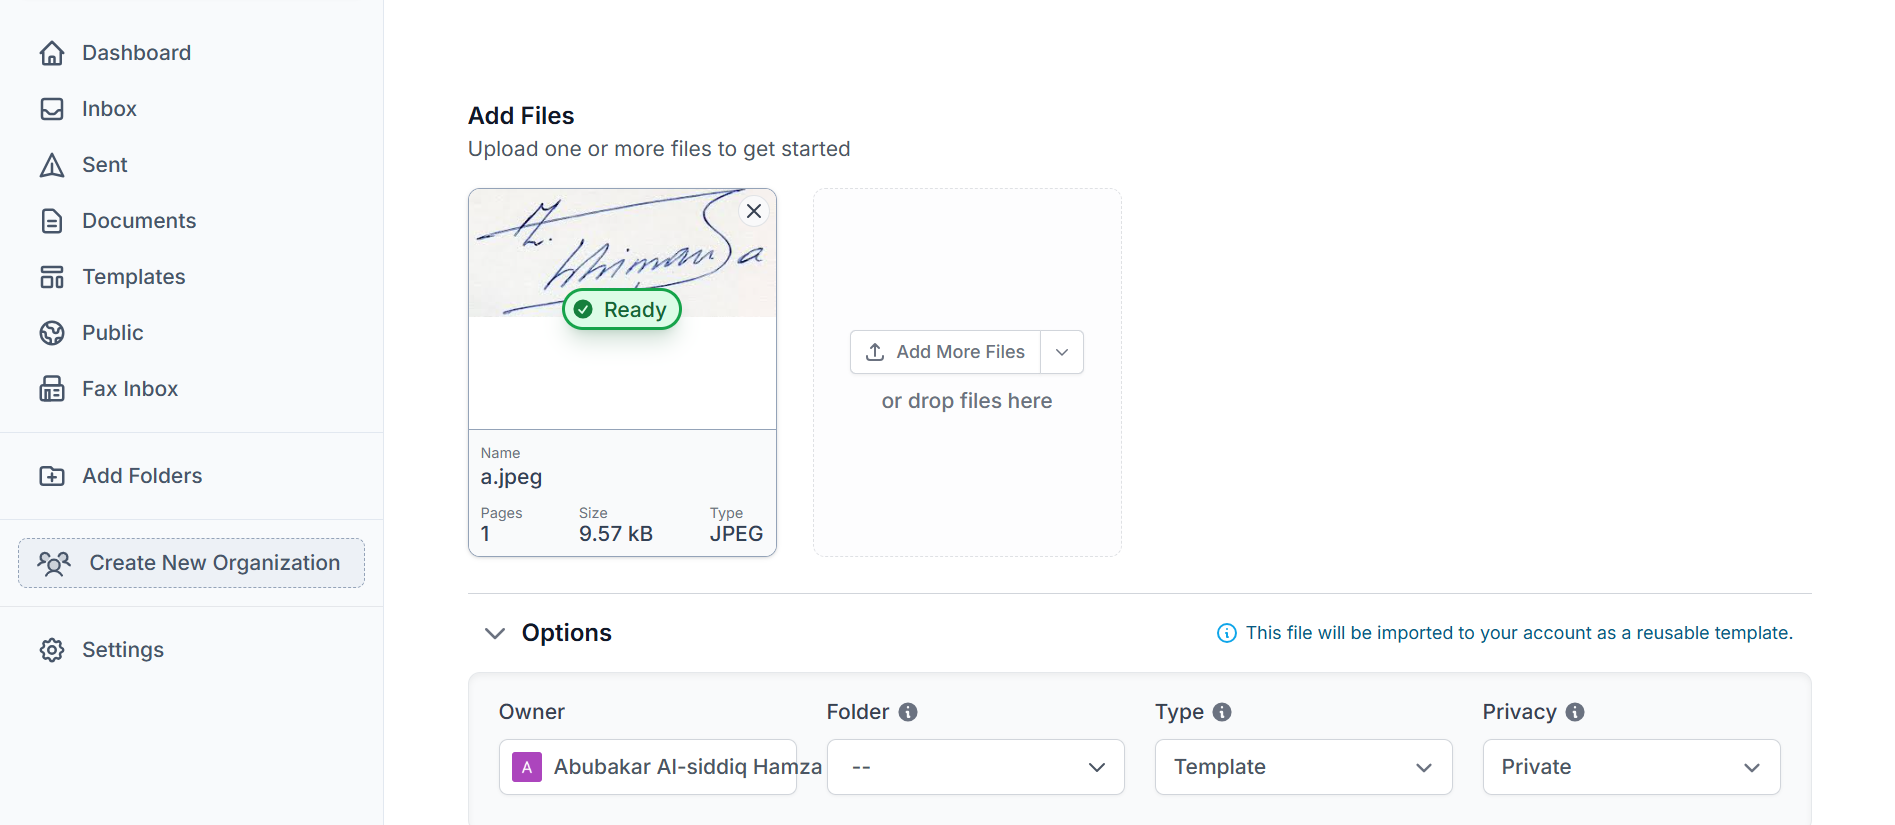
Task: Click the Folder info icon
Action: click(x=908, y=712)
